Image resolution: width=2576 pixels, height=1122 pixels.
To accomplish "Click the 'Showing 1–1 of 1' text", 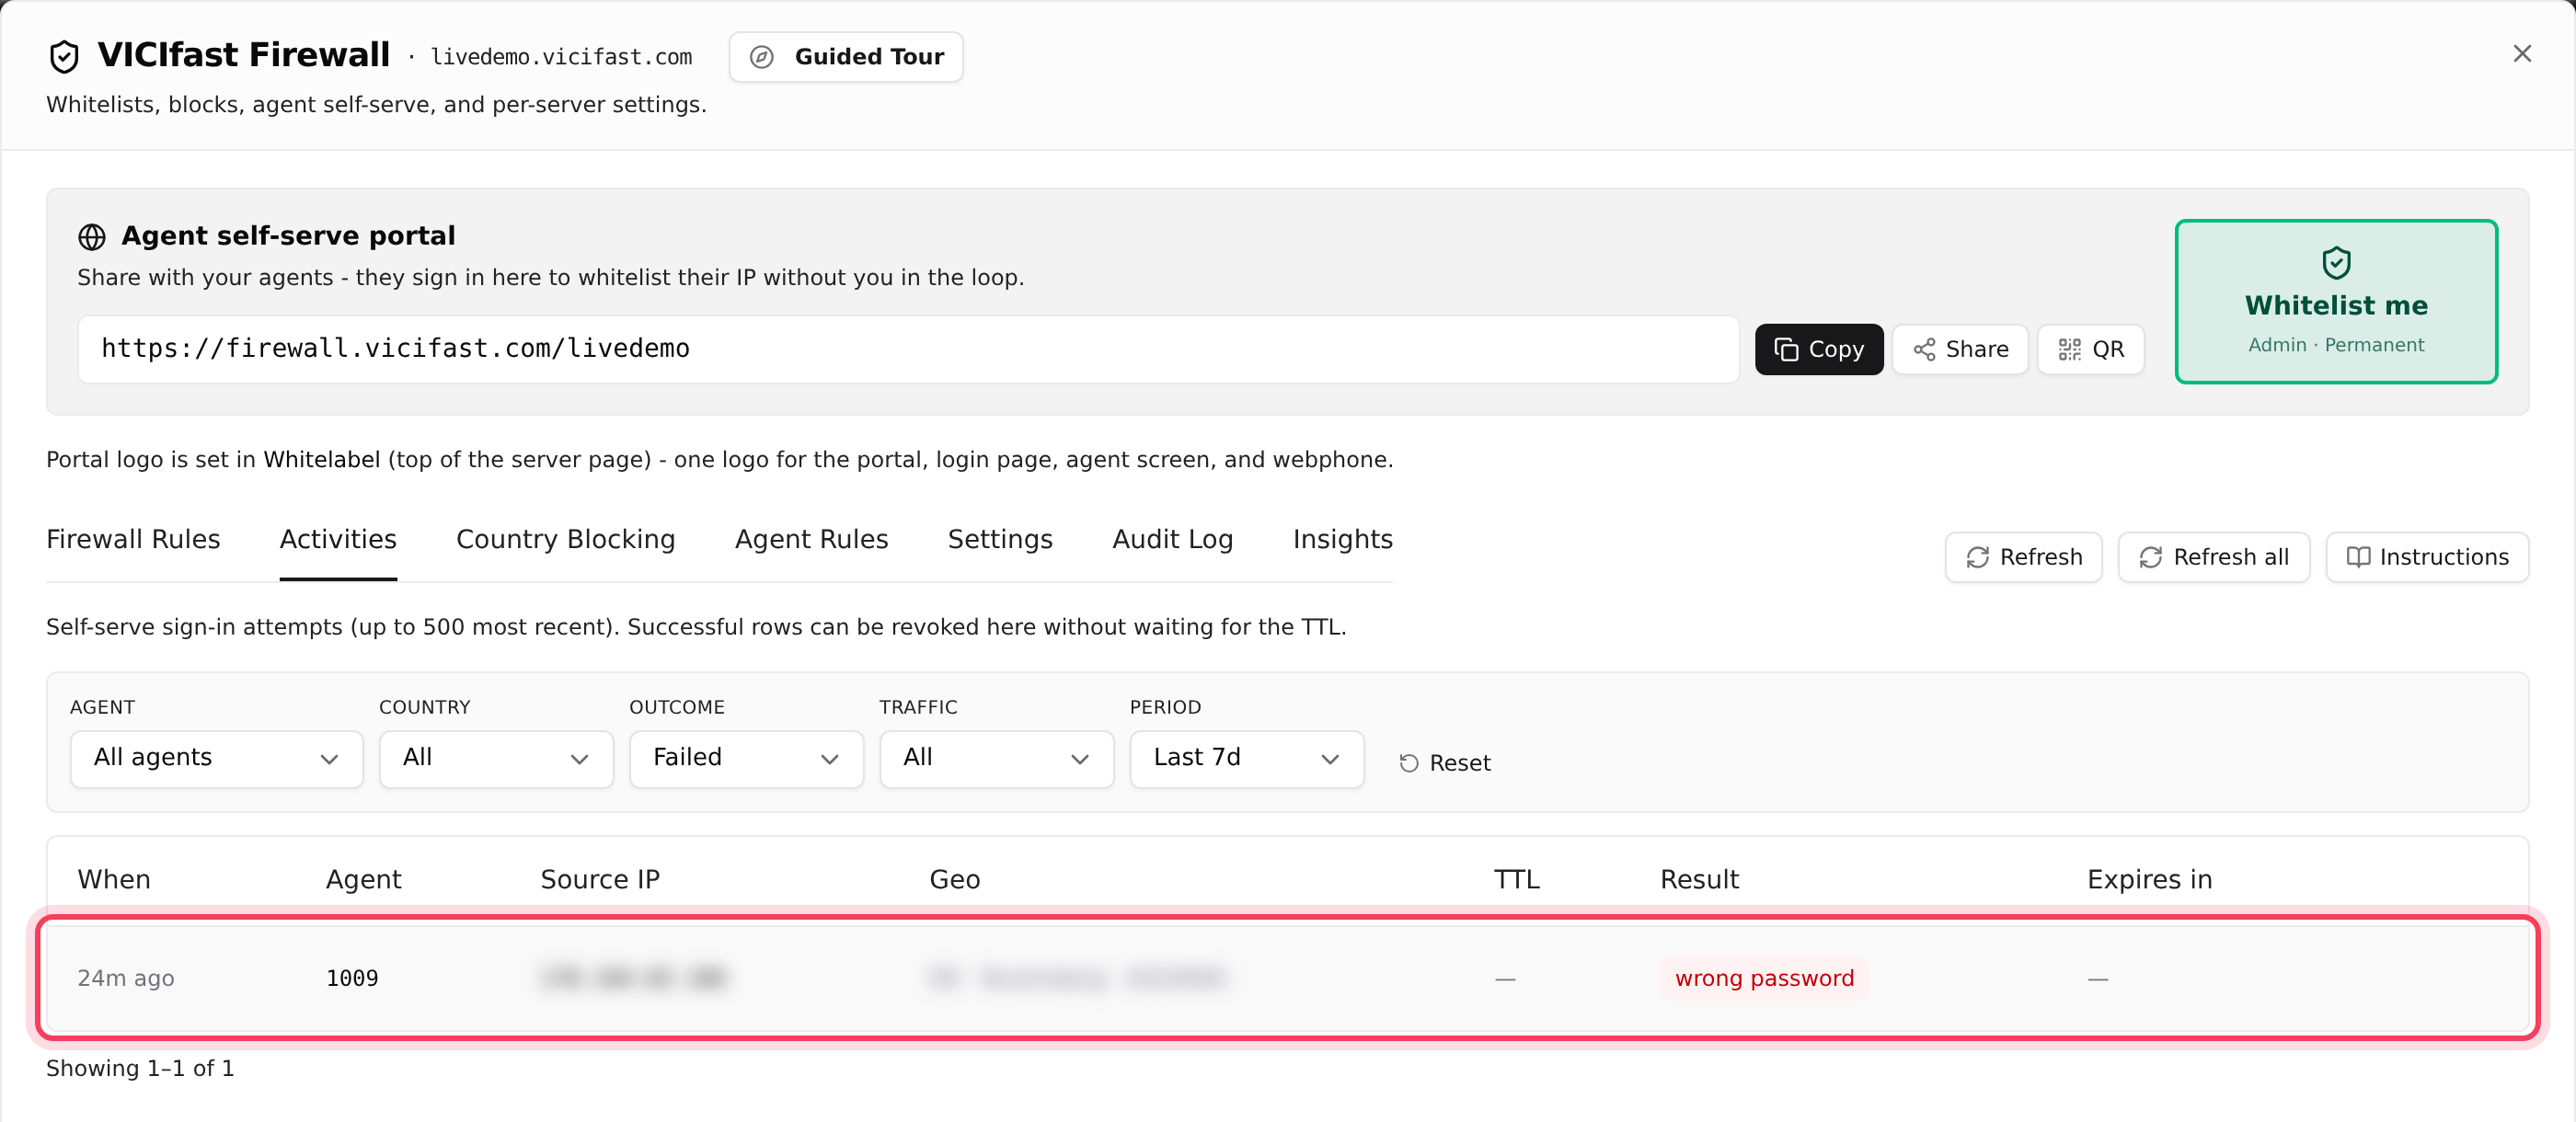I will point(140,1068).
